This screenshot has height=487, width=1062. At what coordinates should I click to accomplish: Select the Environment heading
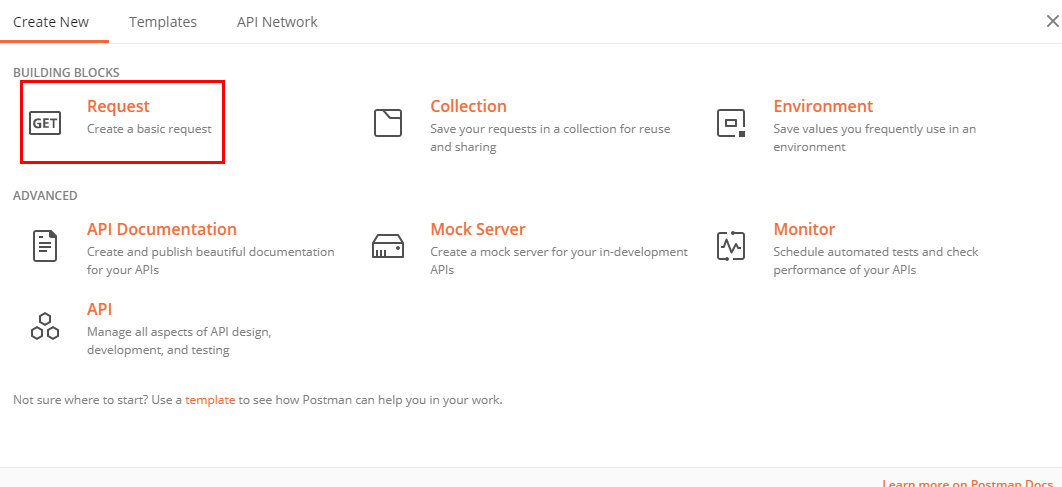[823, 106]
